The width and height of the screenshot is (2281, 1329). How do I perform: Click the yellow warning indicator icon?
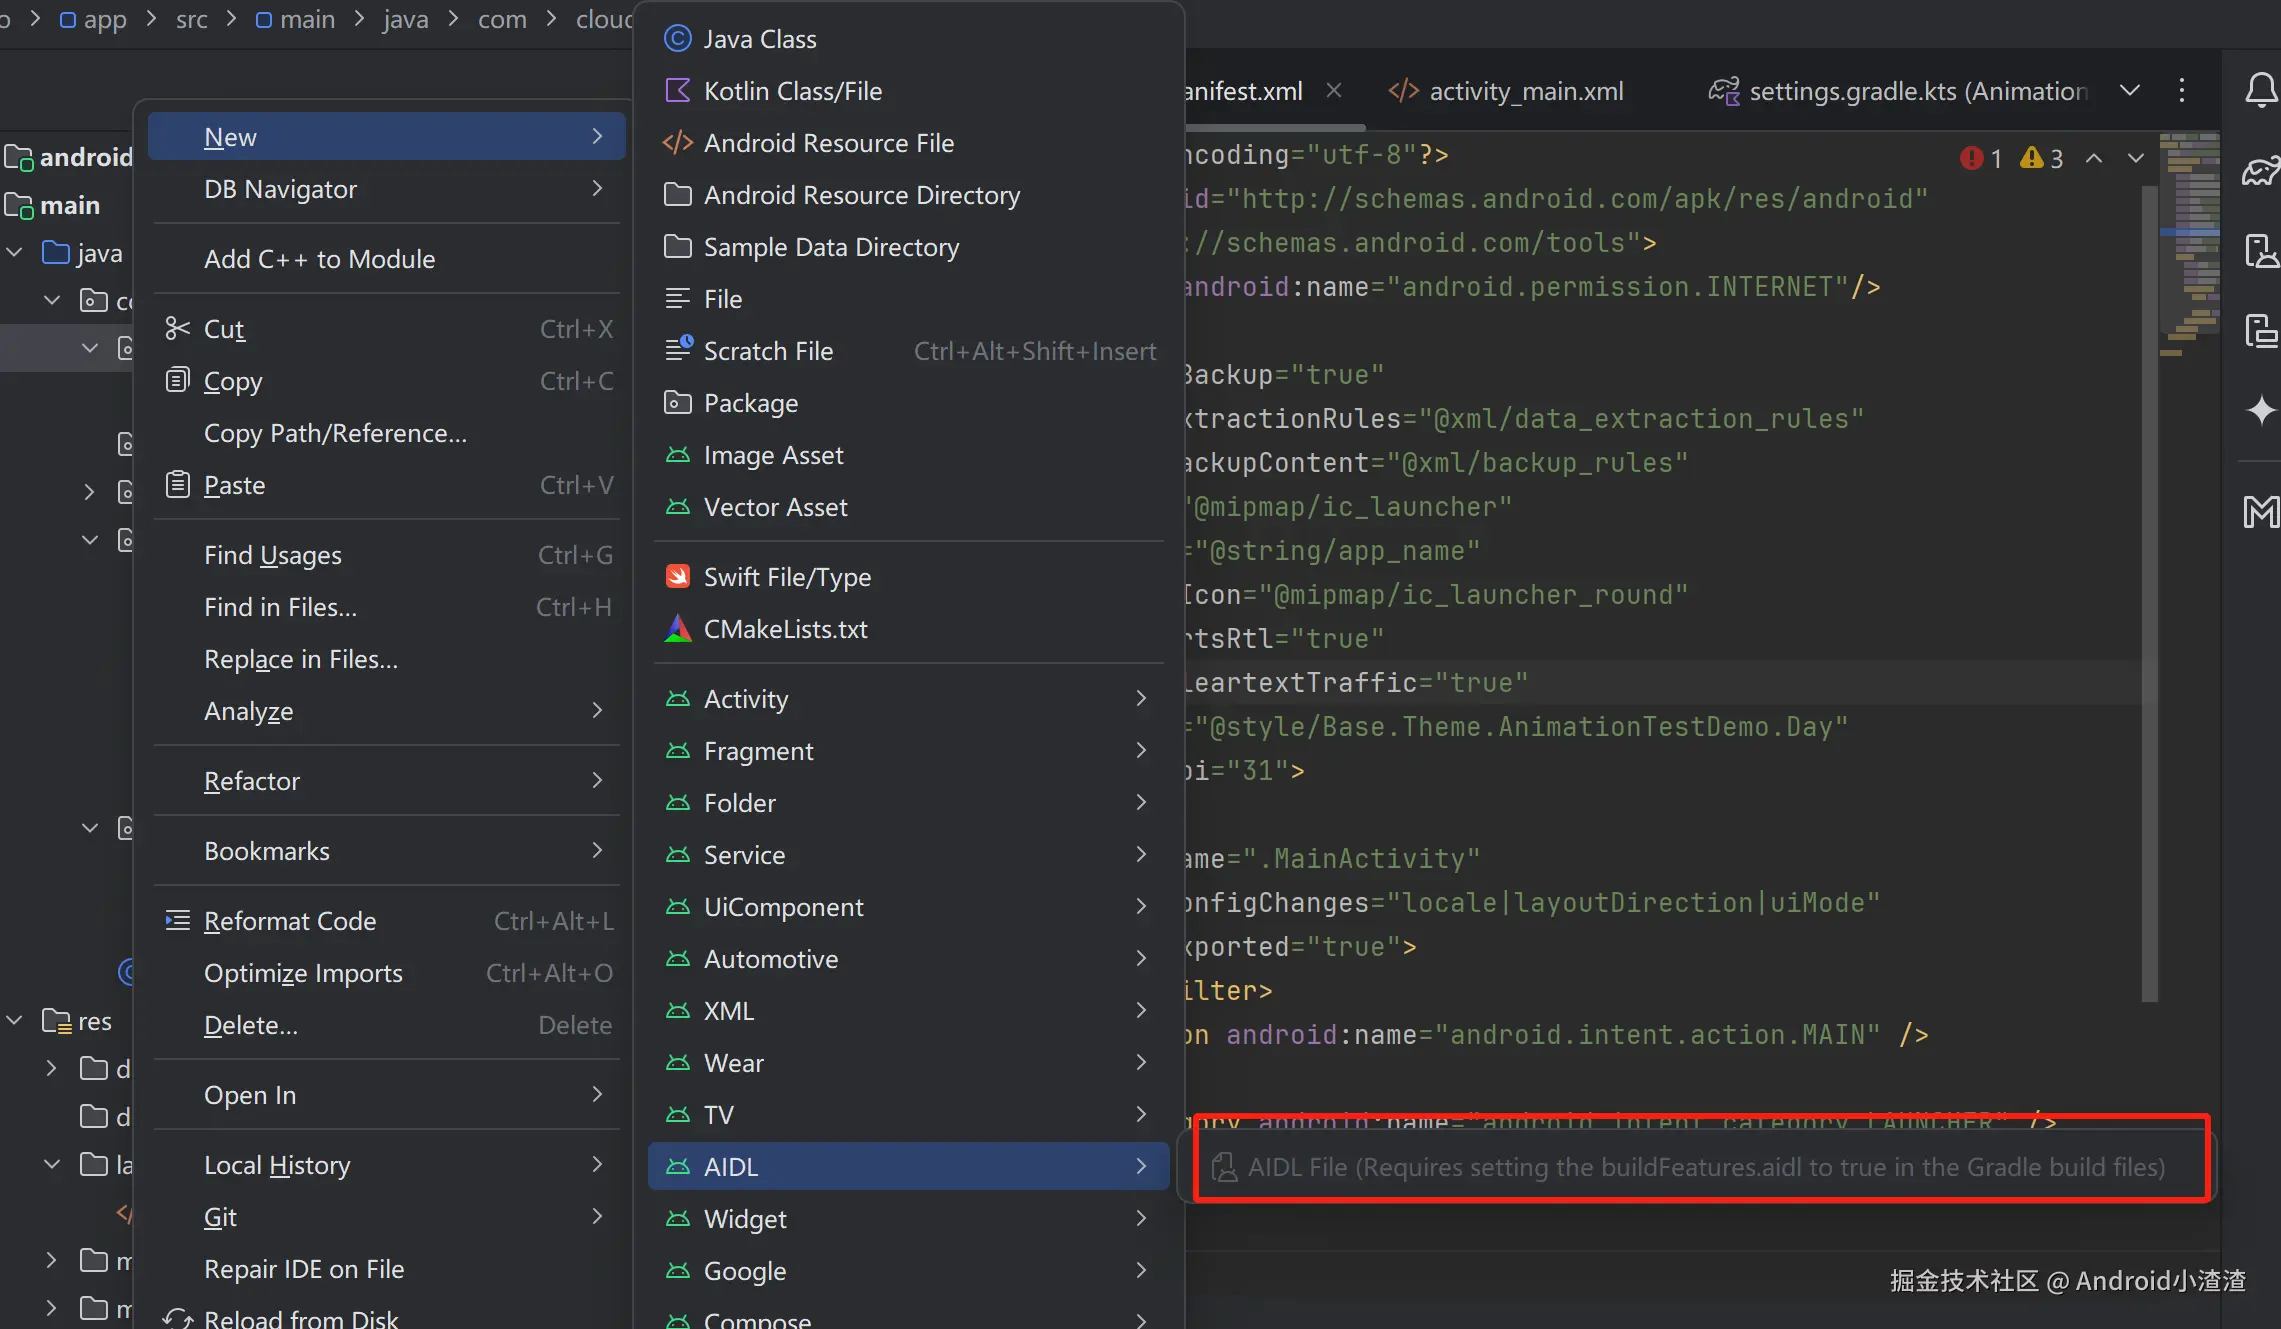[2031, 158]
